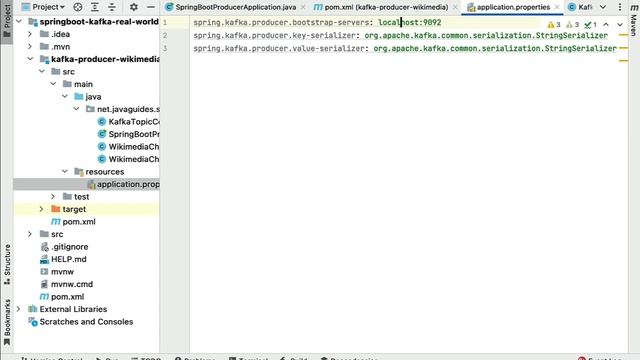Expand the .idea folder
This screenshot has width=640, height=360.
point(30,34)
